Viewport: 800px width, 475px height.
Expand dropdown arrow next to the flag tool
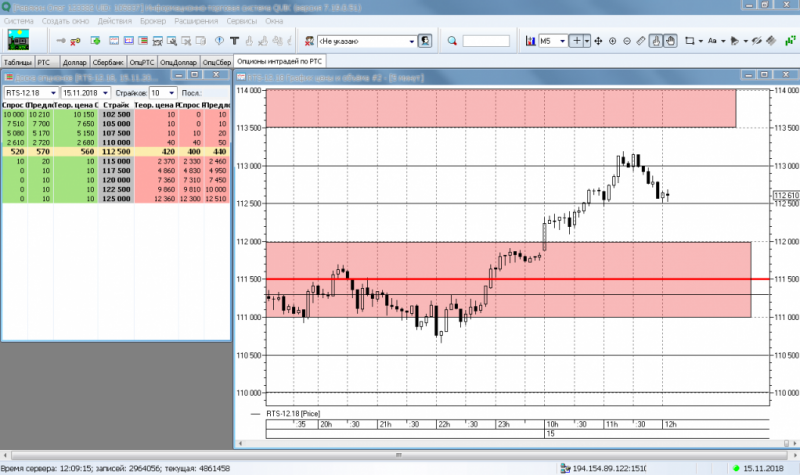pyautogui.click(x=745, y=41)
